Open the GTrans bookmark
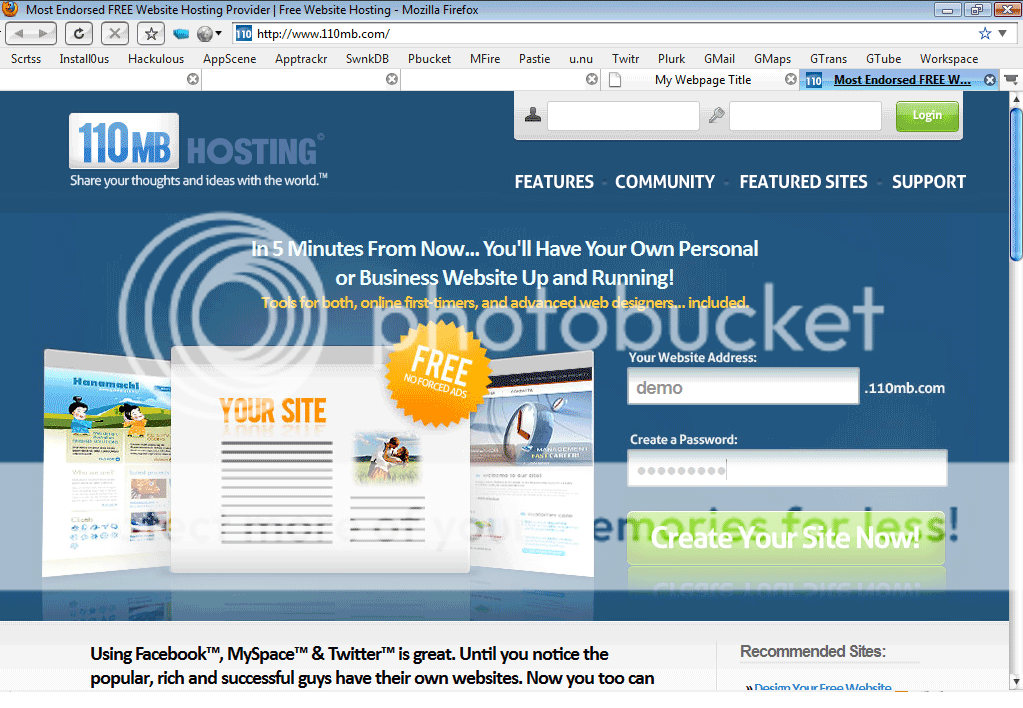Screen dimensions: 1023x708 click(829, 59)
